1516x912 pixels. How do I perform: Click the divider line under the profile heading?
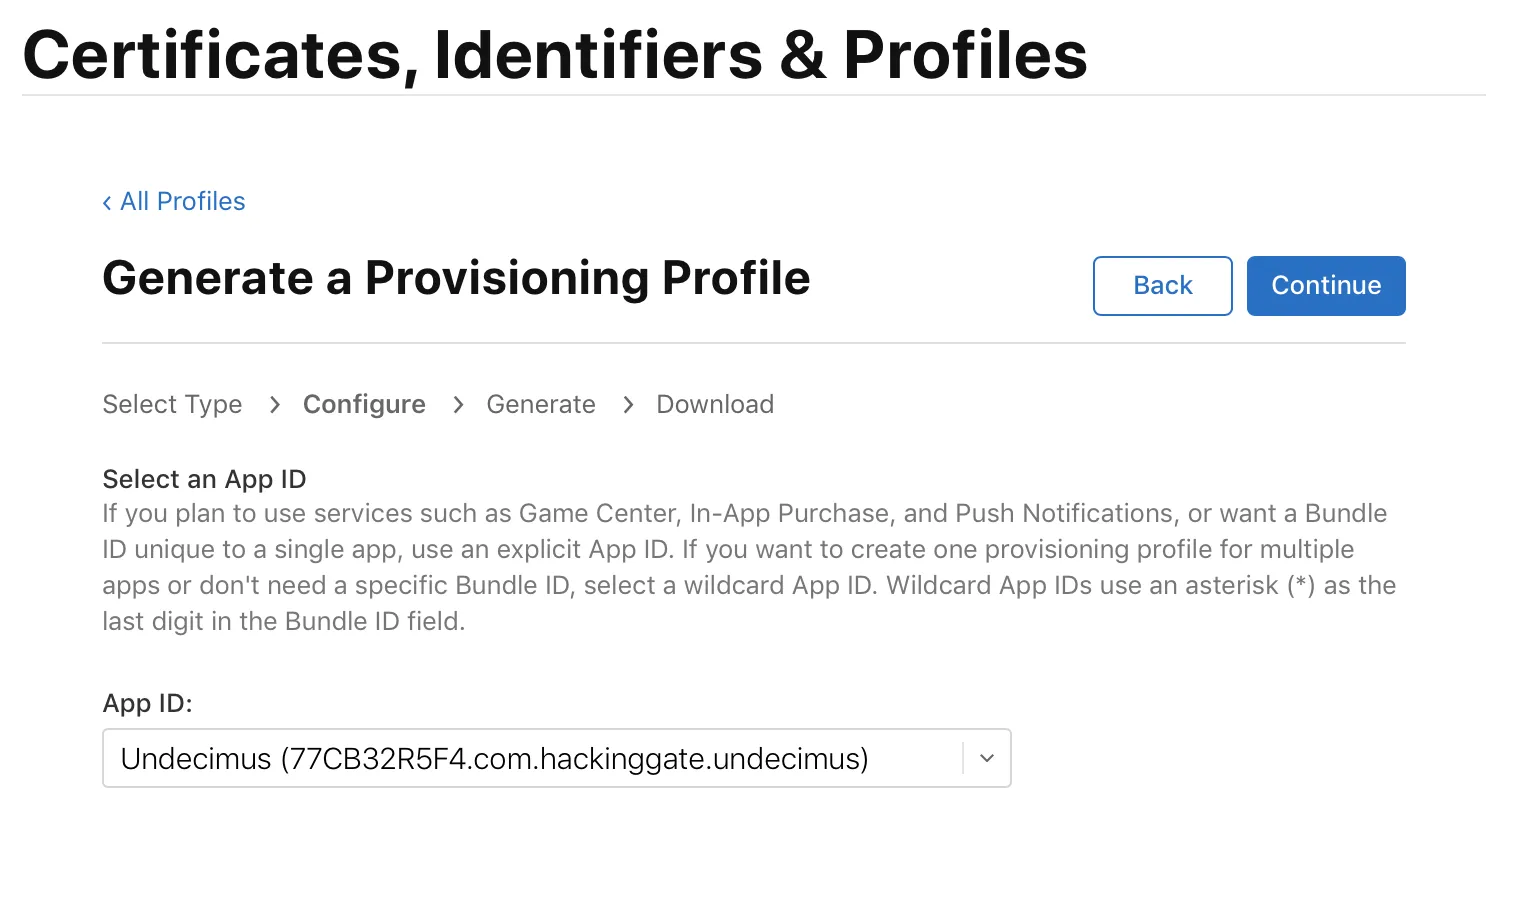(753, 343)
